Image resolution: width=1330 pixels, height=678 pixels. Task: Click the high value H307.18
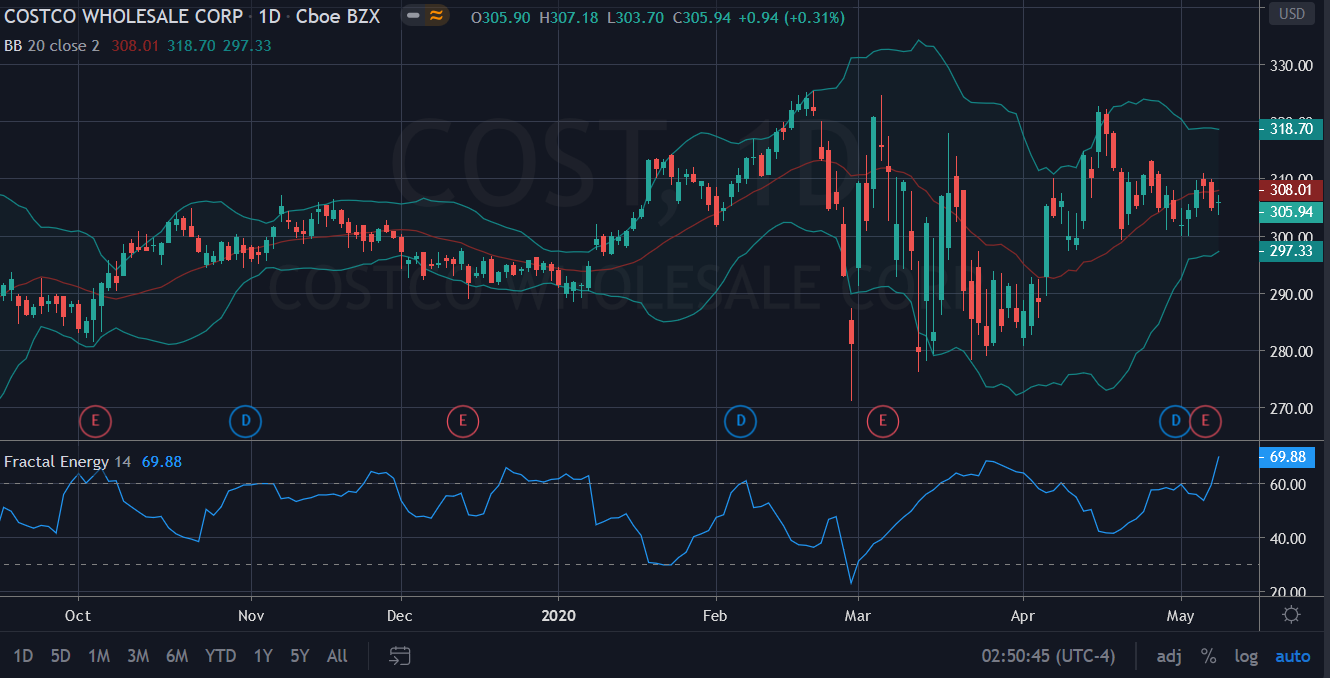click(x=568, y=18)
